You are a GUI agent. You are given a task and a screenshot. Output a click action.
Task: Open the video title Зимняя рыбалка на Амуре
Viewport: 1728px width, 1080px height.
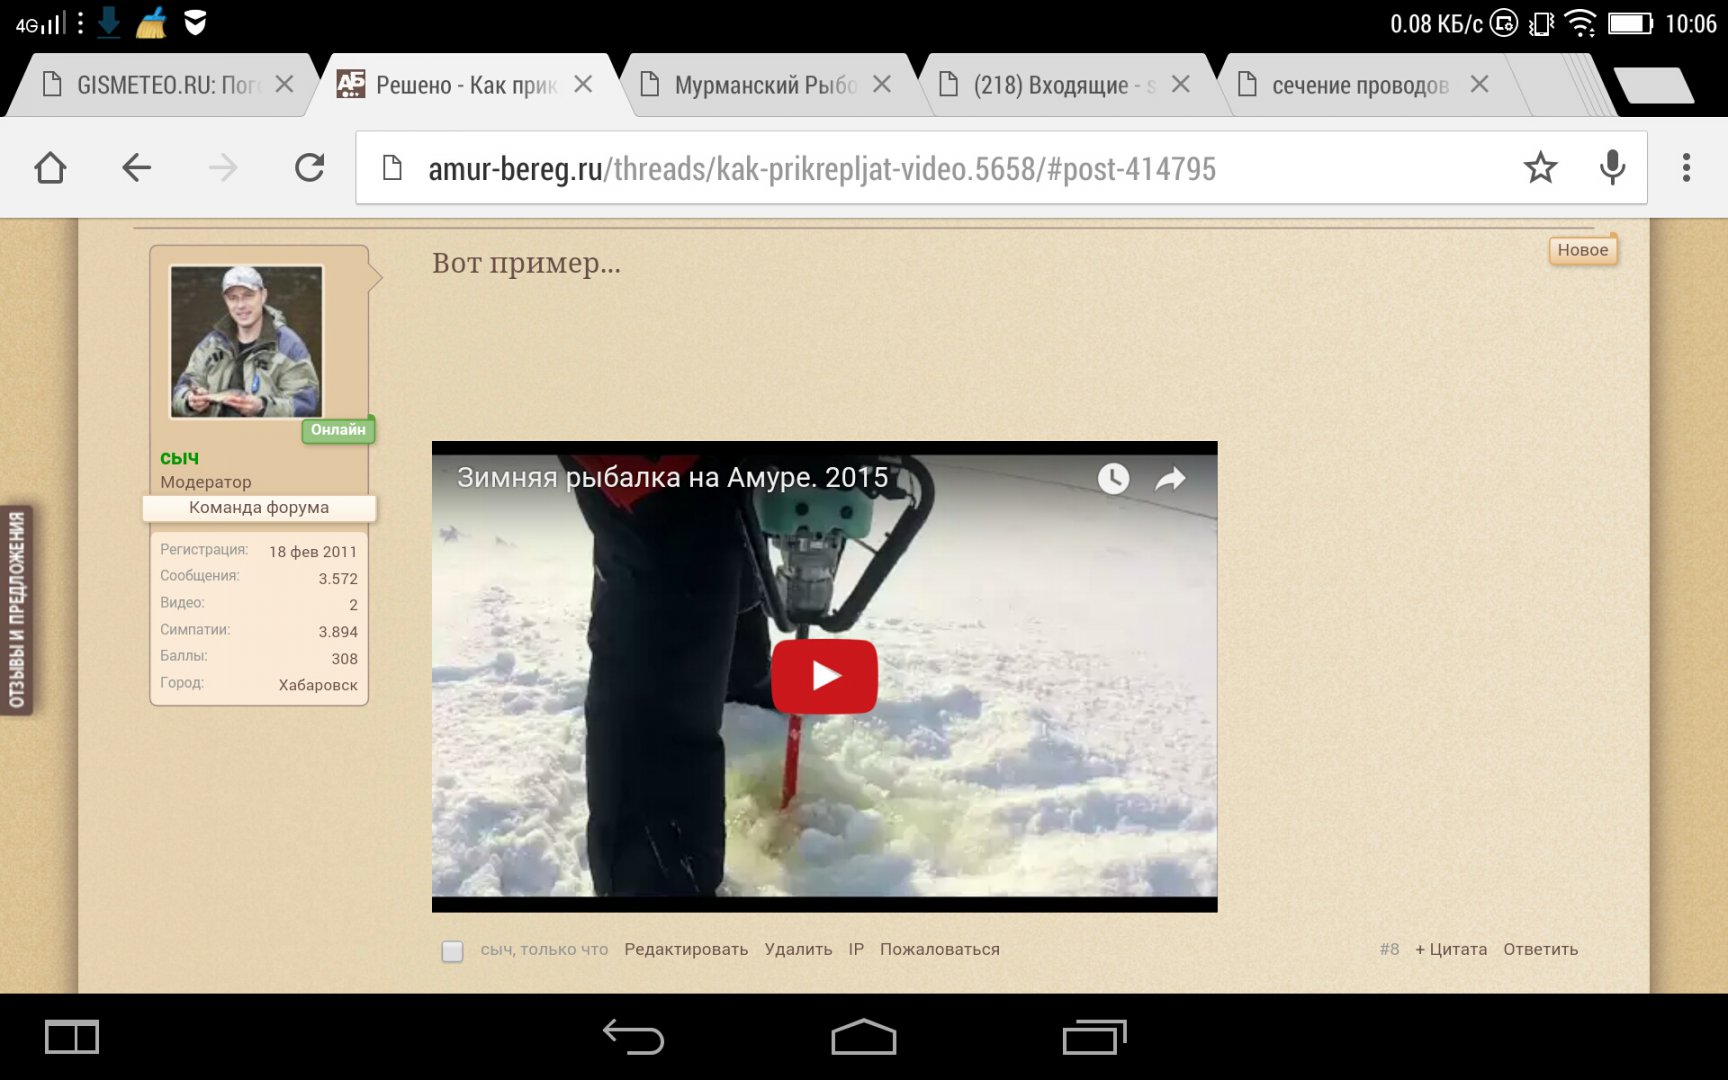[x=672, y=478]
